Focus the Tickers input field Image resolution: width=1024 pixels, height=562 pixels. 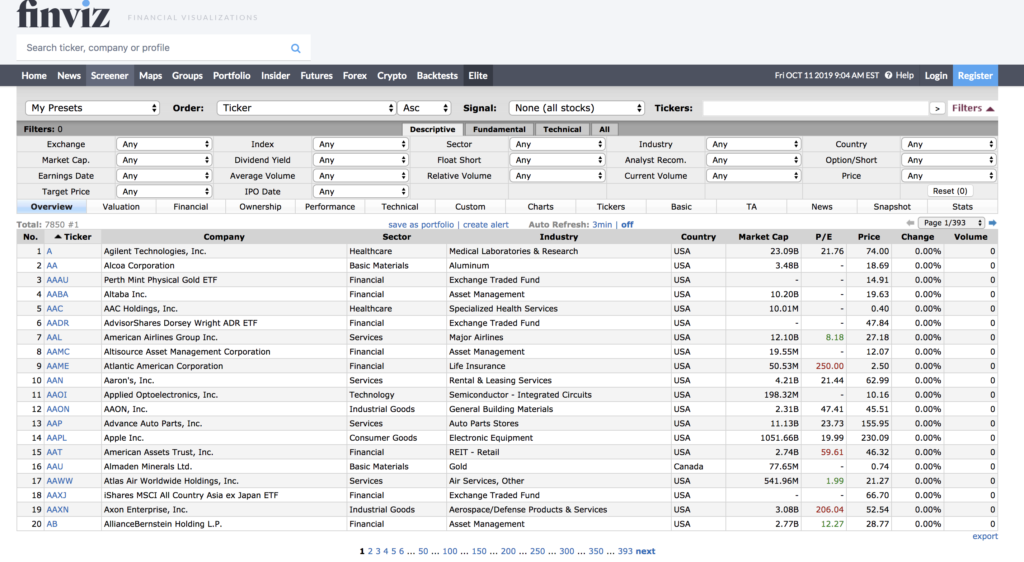[x=815, y=108]
